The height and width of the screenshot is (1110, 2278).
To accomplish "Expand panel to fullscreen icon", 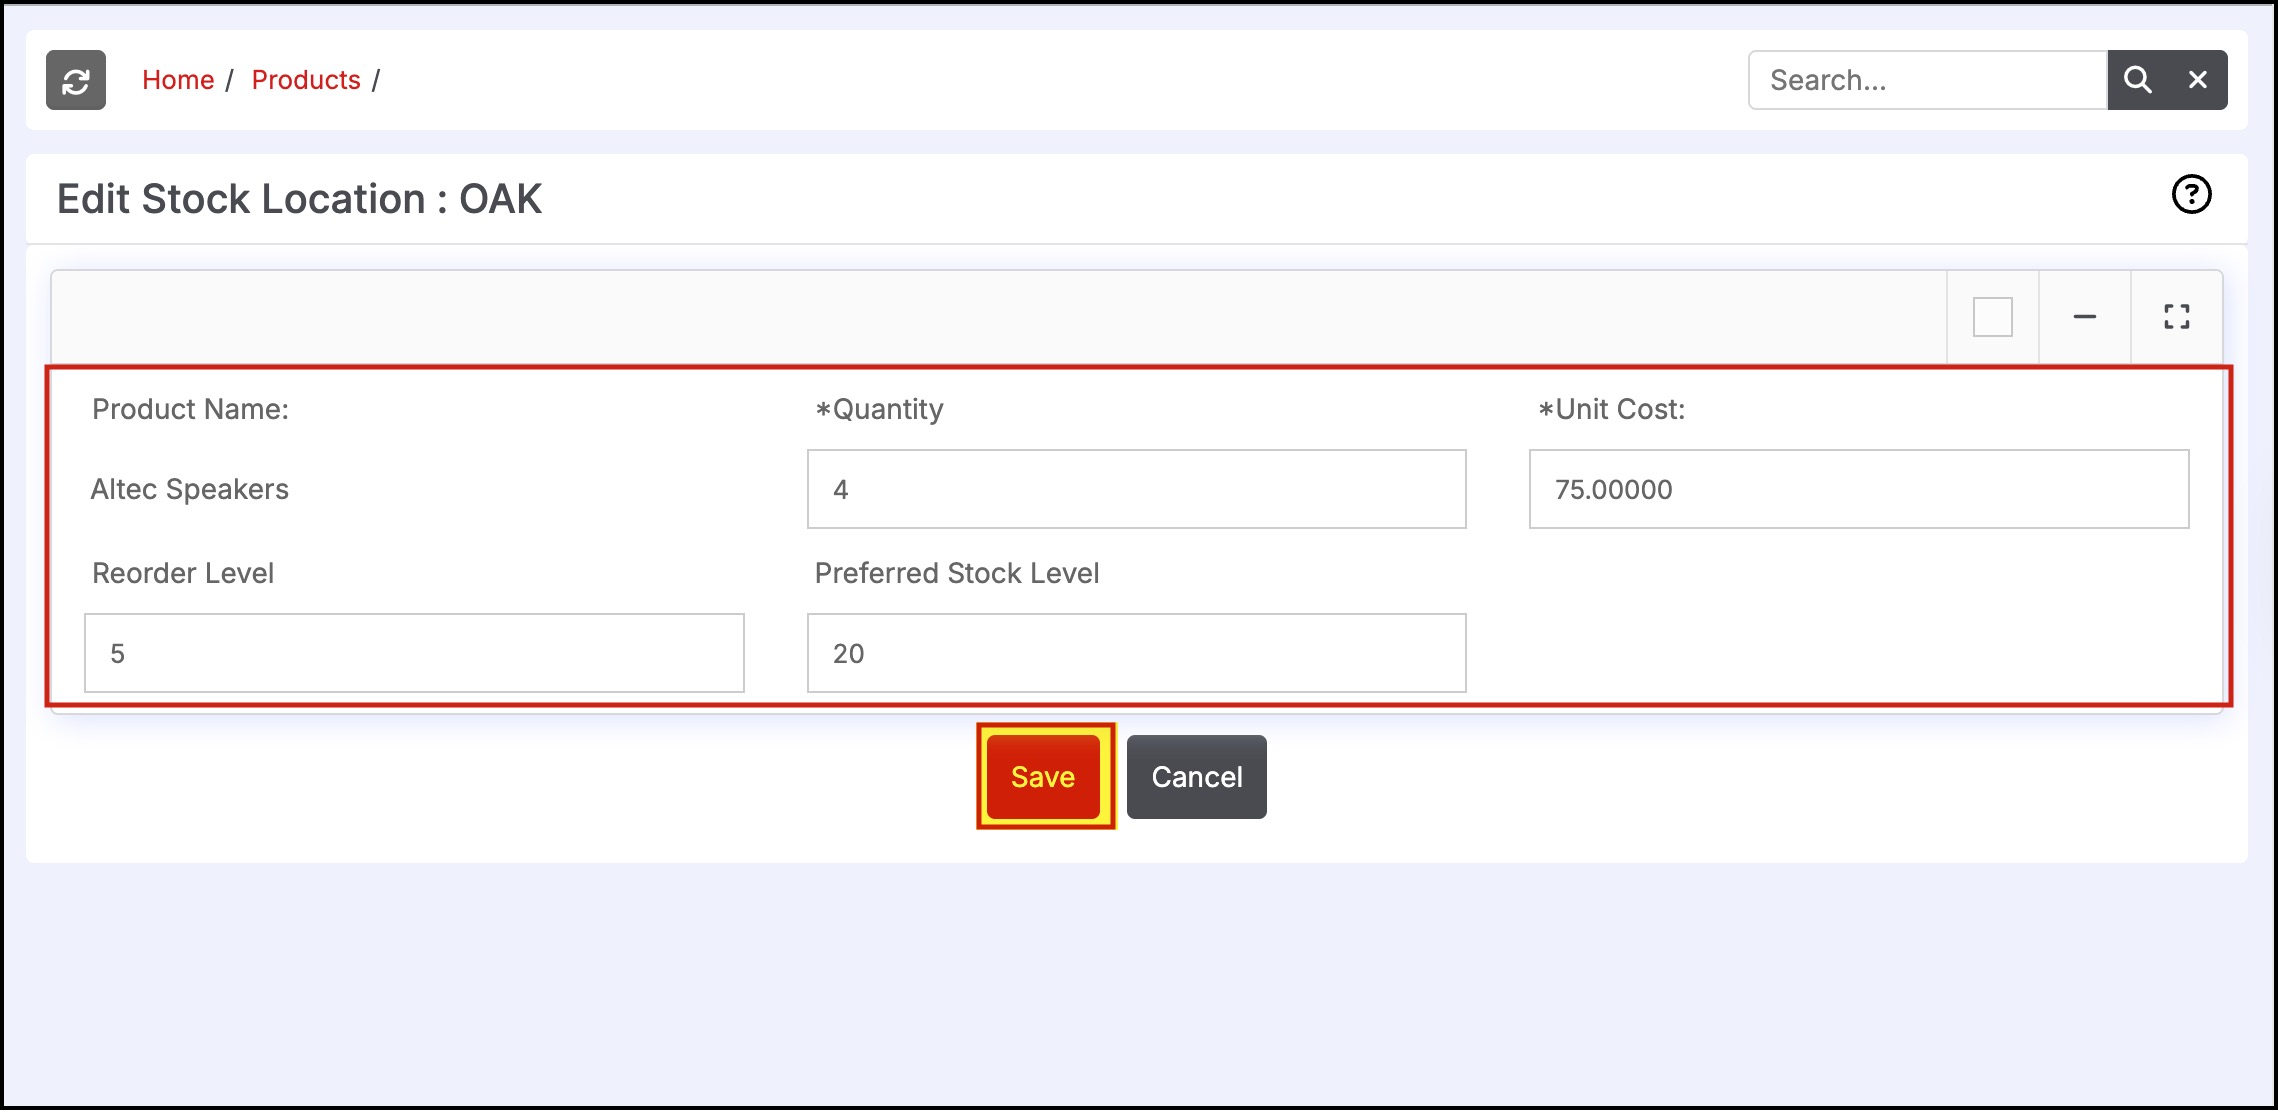I will click(2177, 317).
